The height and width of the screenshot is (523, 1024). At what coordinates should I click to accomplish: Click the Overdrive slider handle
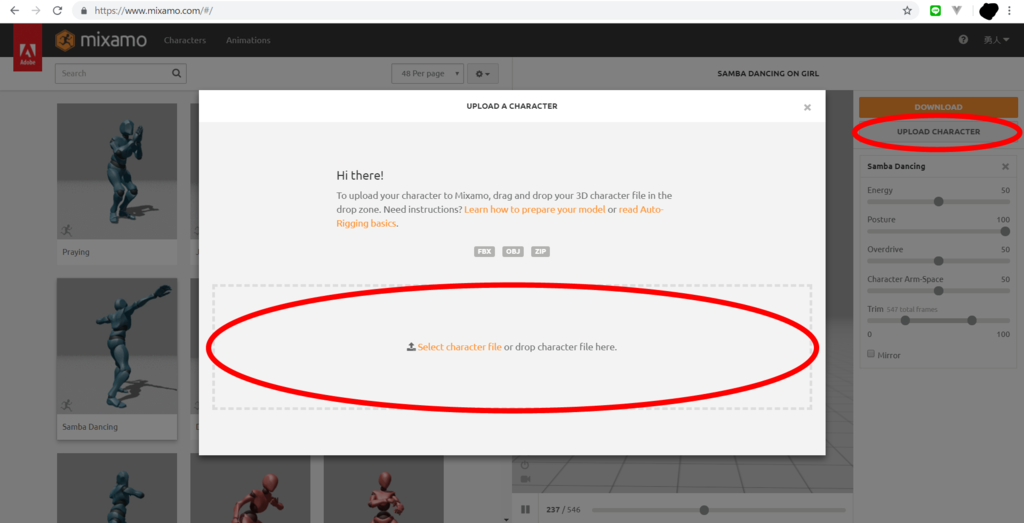click(x=938, y=261)
